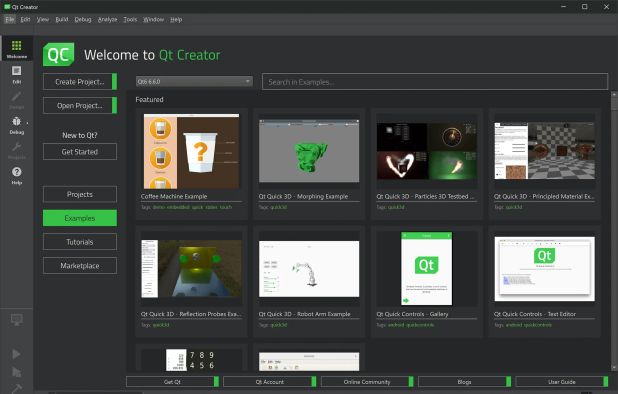Click tags line under Gallery example

point(405,325)
